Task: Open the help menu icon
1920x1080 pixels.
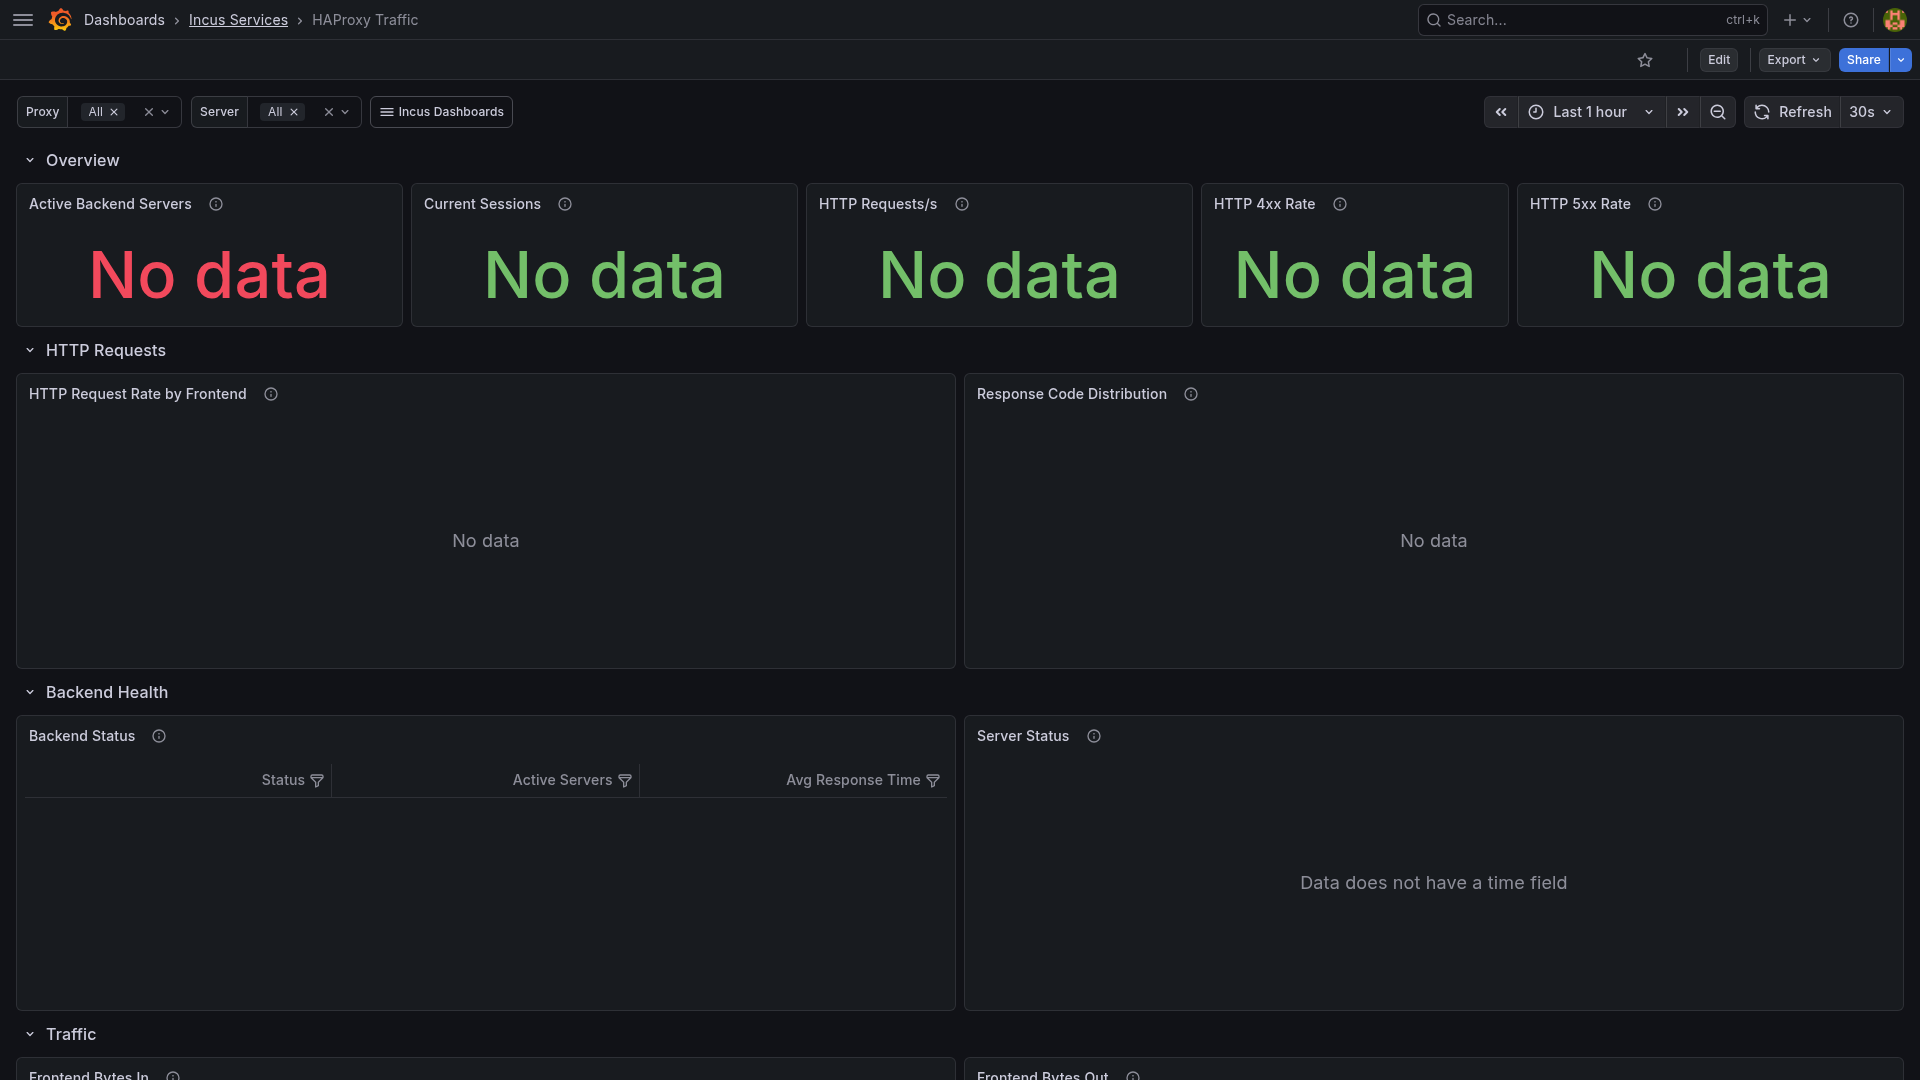Action: point(1851,20)
